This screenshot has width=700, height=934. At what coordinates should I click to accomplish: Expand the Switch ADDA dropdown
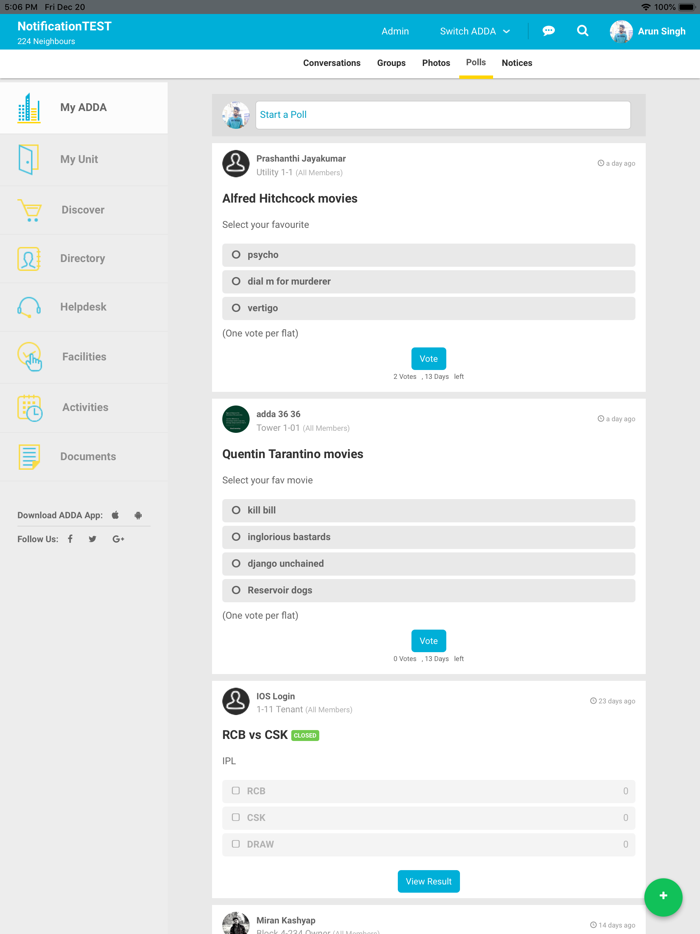pos(475,31)
